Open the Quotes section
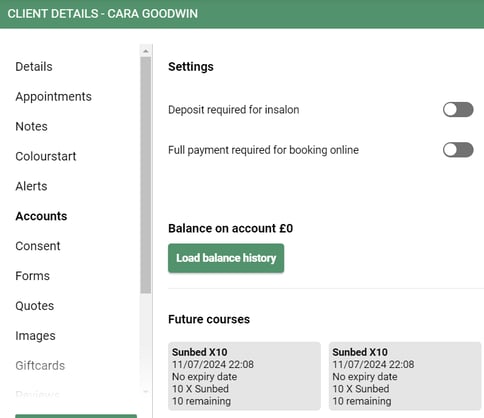 pos(34,306)
